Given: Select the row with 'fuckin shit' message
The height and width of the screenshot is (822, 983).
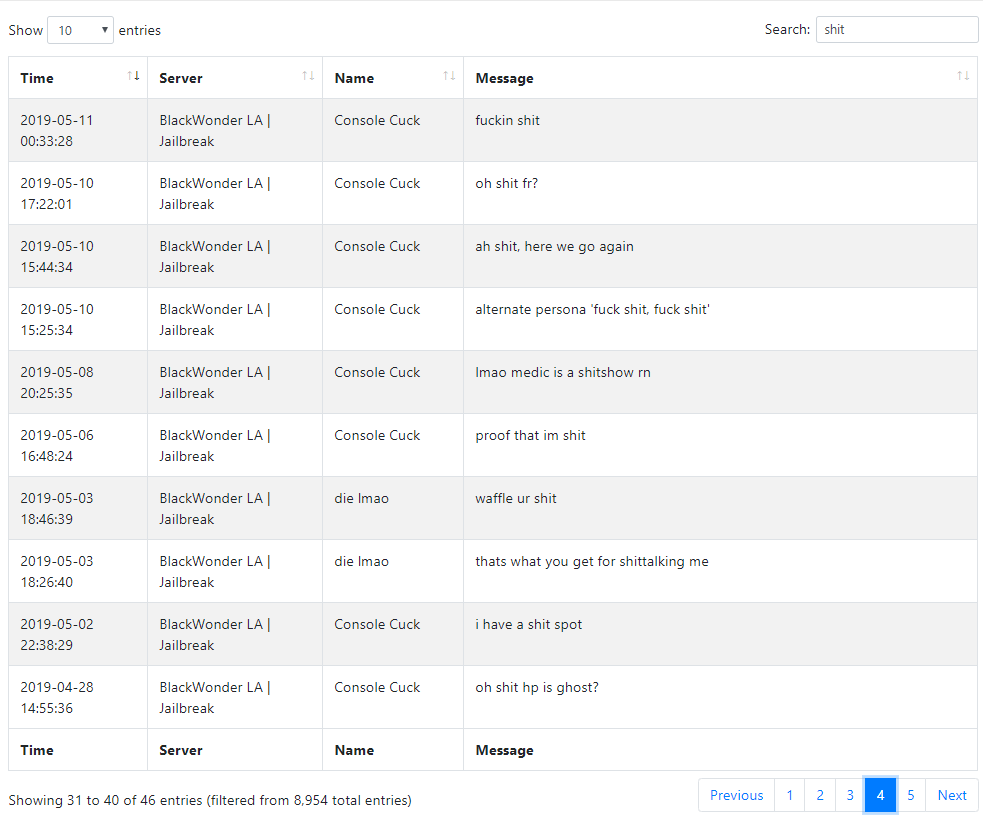Looking at the screenshot, I should click(493, 130).
